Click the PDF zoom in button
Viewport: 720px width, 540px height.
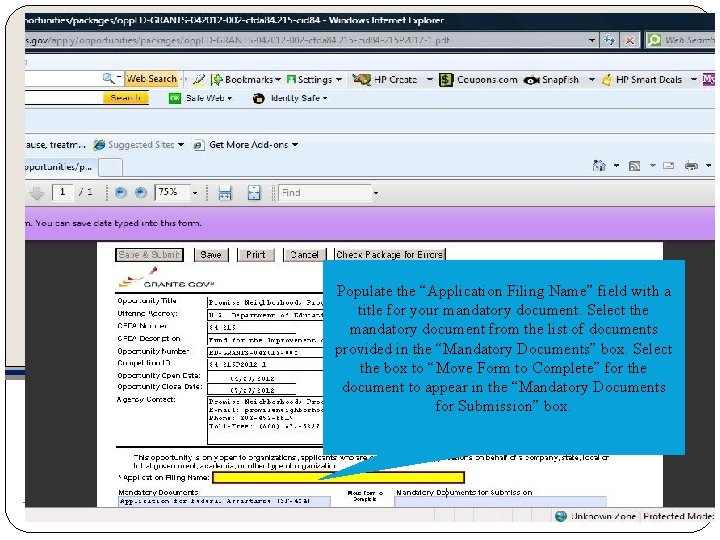click(x=141, y=192)
